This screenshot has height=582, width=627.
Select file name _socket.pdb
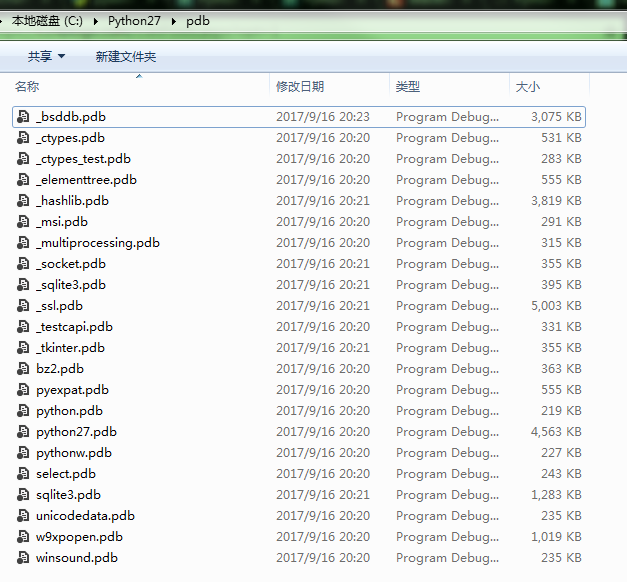71,264
